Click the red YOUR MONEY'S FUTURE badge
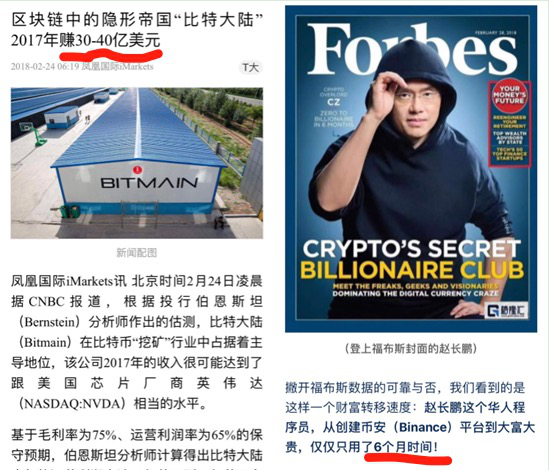This screenshot has width=549, height=470. coord(509,95)
